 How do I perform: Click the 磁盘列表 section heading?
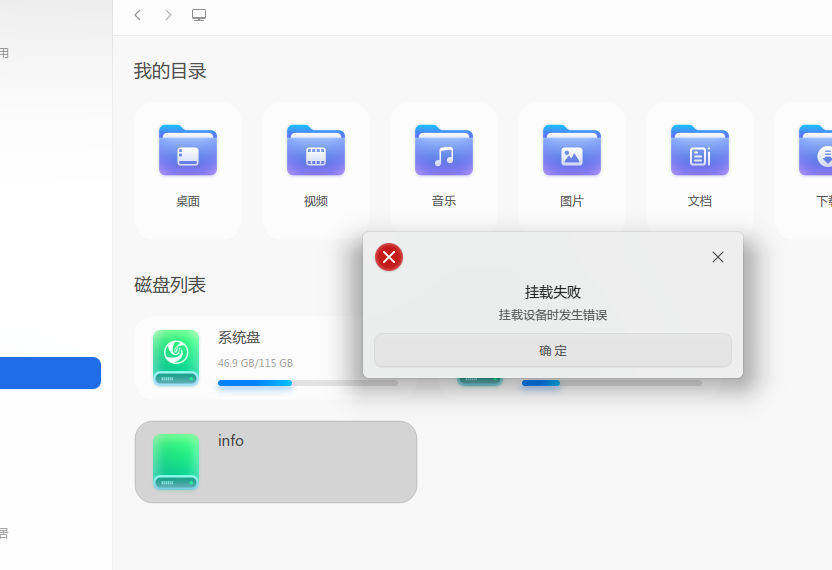coord(170,285)
